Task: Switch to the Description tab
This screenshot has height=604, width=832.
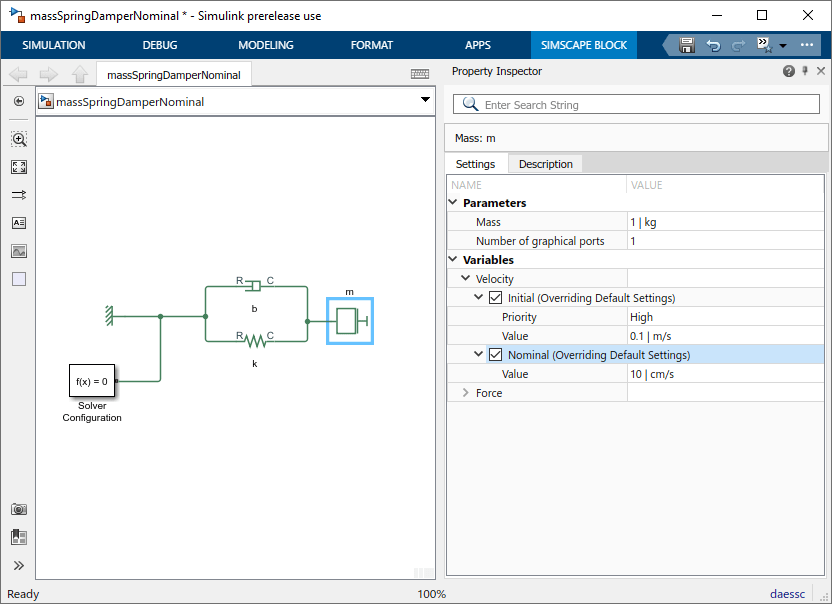Action: [x=545, y=164]
